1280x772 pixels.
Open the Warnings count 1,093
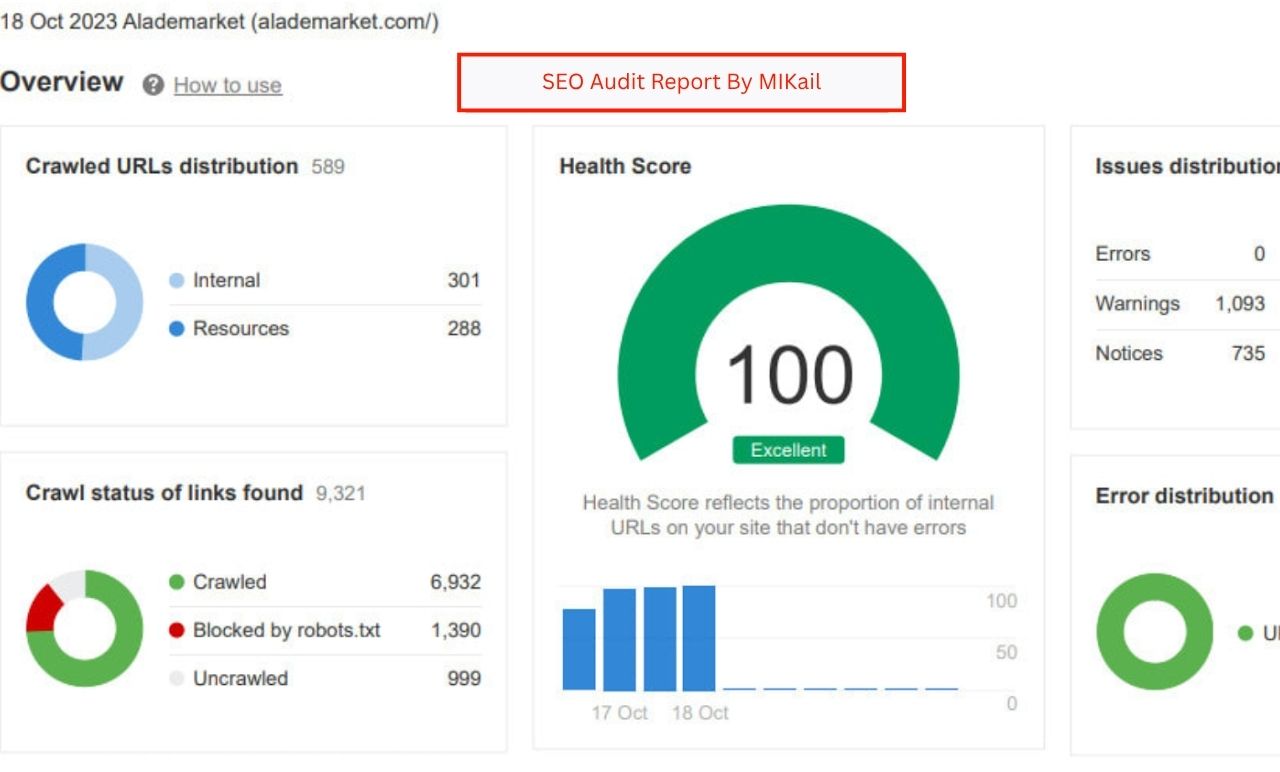click(x=1240, y=304)
